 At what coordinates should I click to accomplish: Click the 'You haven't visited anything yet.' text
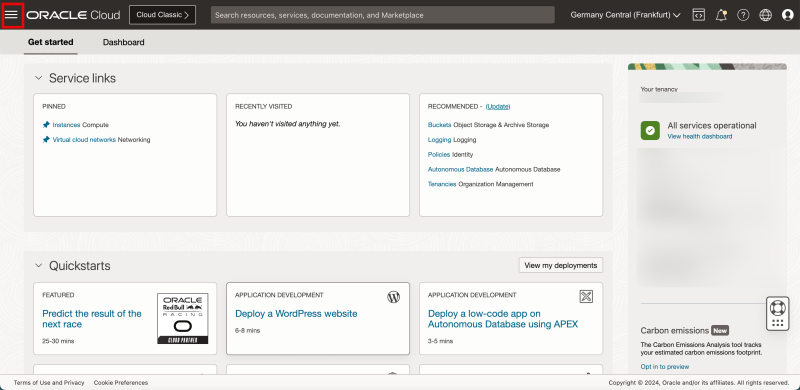(287, 124)
